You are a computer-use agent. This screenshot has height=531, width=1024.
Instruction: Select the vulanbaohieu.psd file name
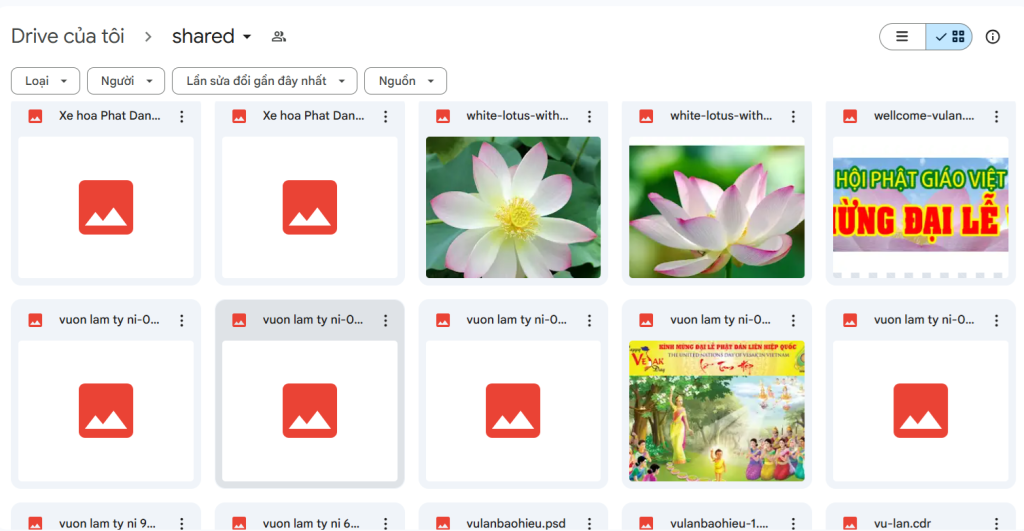tap(516, 523)
